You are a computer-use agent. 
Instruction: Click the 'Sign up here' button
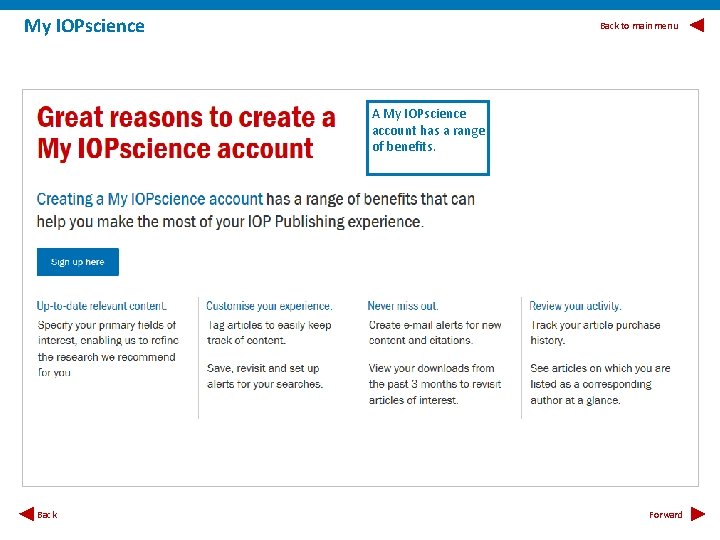pos(78,262)
